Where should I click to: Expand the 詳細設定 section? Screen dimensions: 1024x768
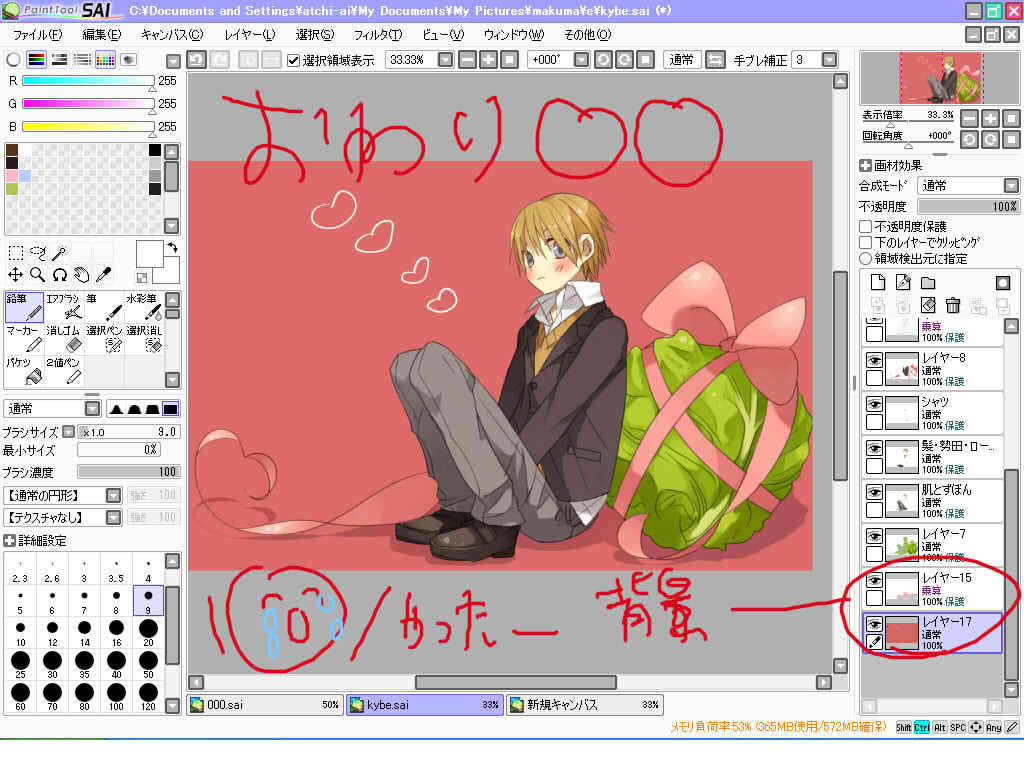click(10, 540)
